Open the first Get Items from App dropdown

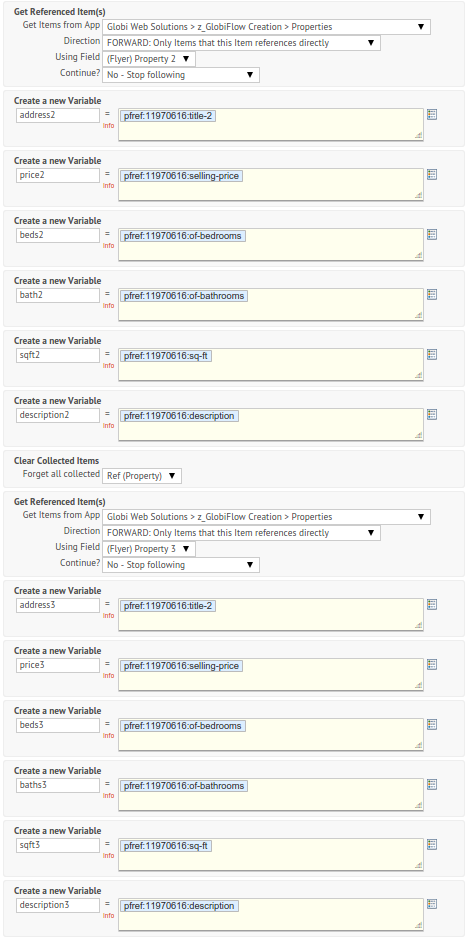pyautogui.click(x=267, y=27)
